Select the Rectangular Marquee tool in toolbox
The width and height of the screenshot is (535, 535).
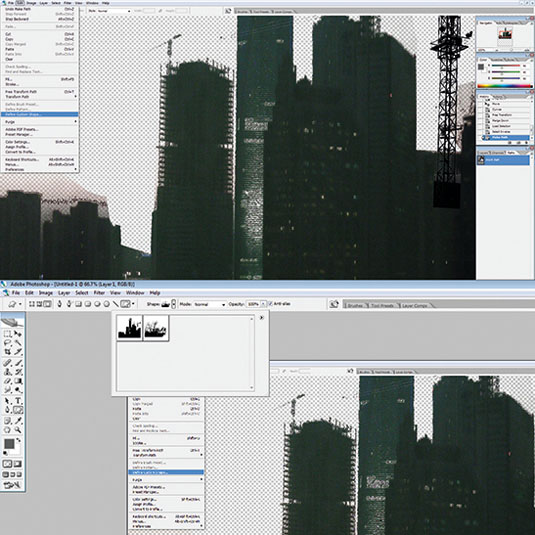pos(7,334)
